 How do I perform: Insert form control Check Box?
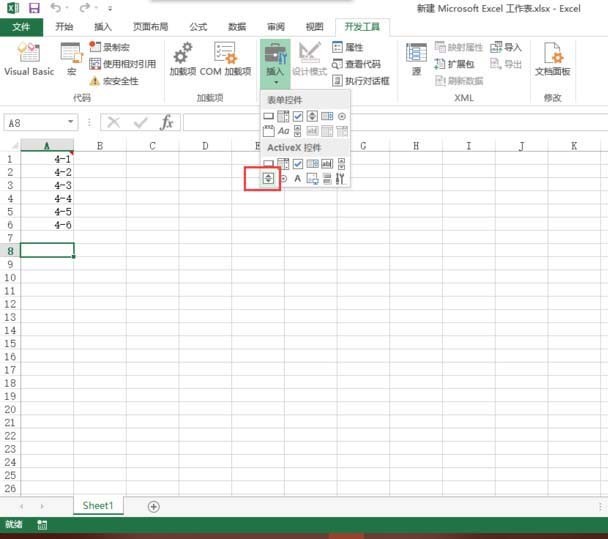298,116
